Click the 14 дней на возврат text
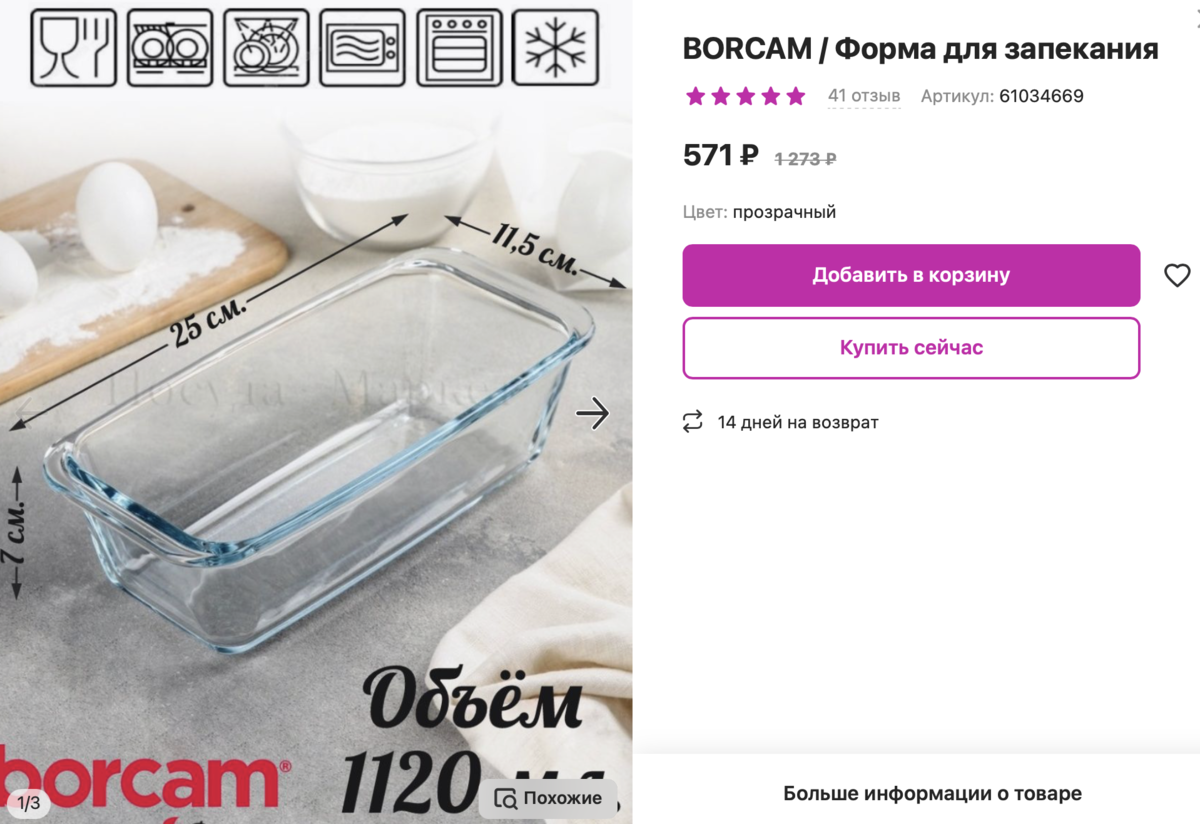 click(x=798, y=422)
